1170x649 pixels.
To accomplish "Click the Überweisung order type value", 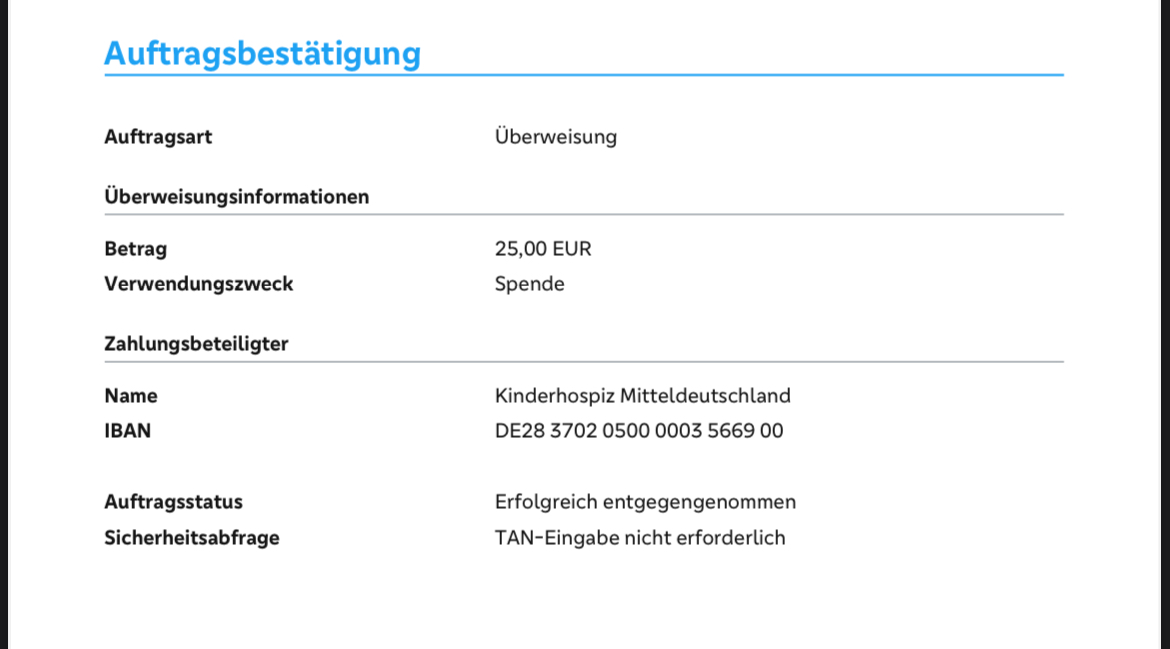I will (x=555, y=137).
